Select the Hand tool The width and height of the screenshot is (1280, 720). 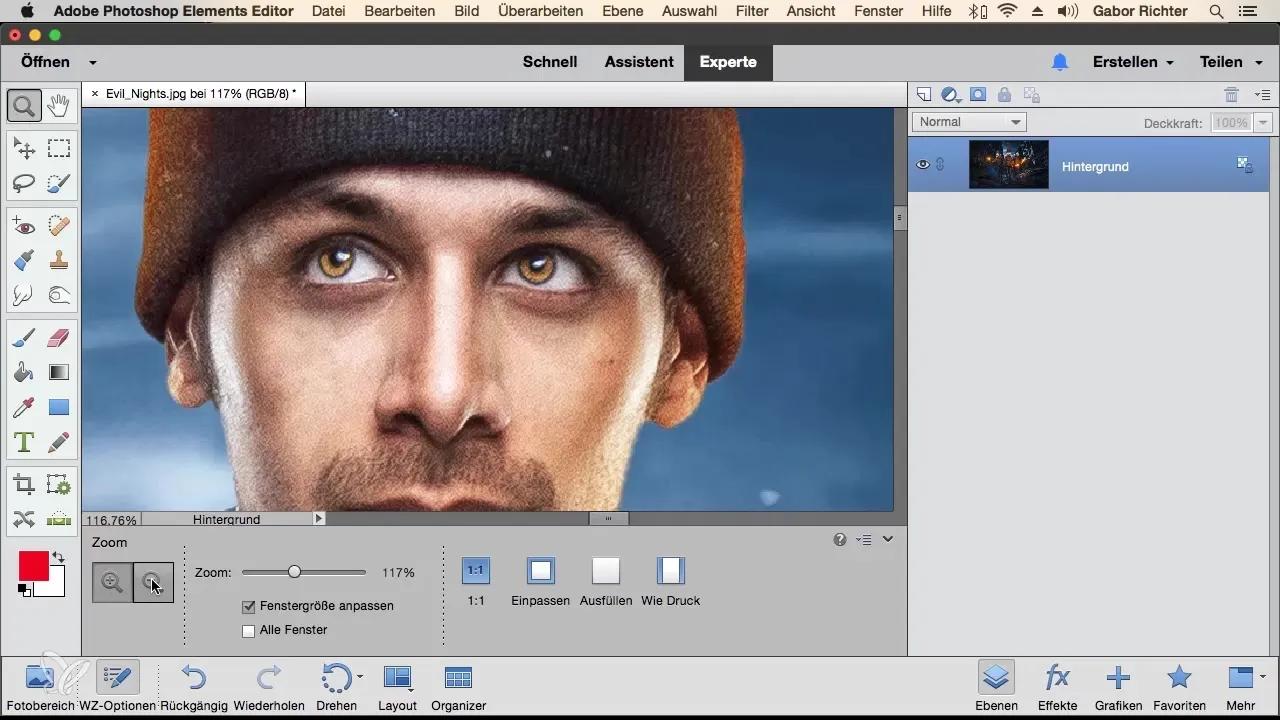[59, 104]
